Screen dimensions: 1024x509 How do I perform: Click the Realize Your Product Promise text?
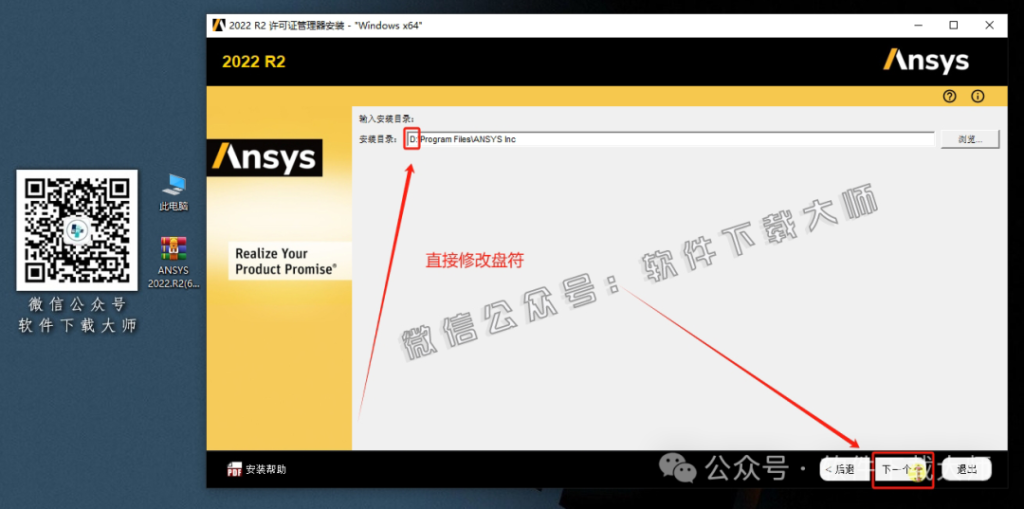286,261
